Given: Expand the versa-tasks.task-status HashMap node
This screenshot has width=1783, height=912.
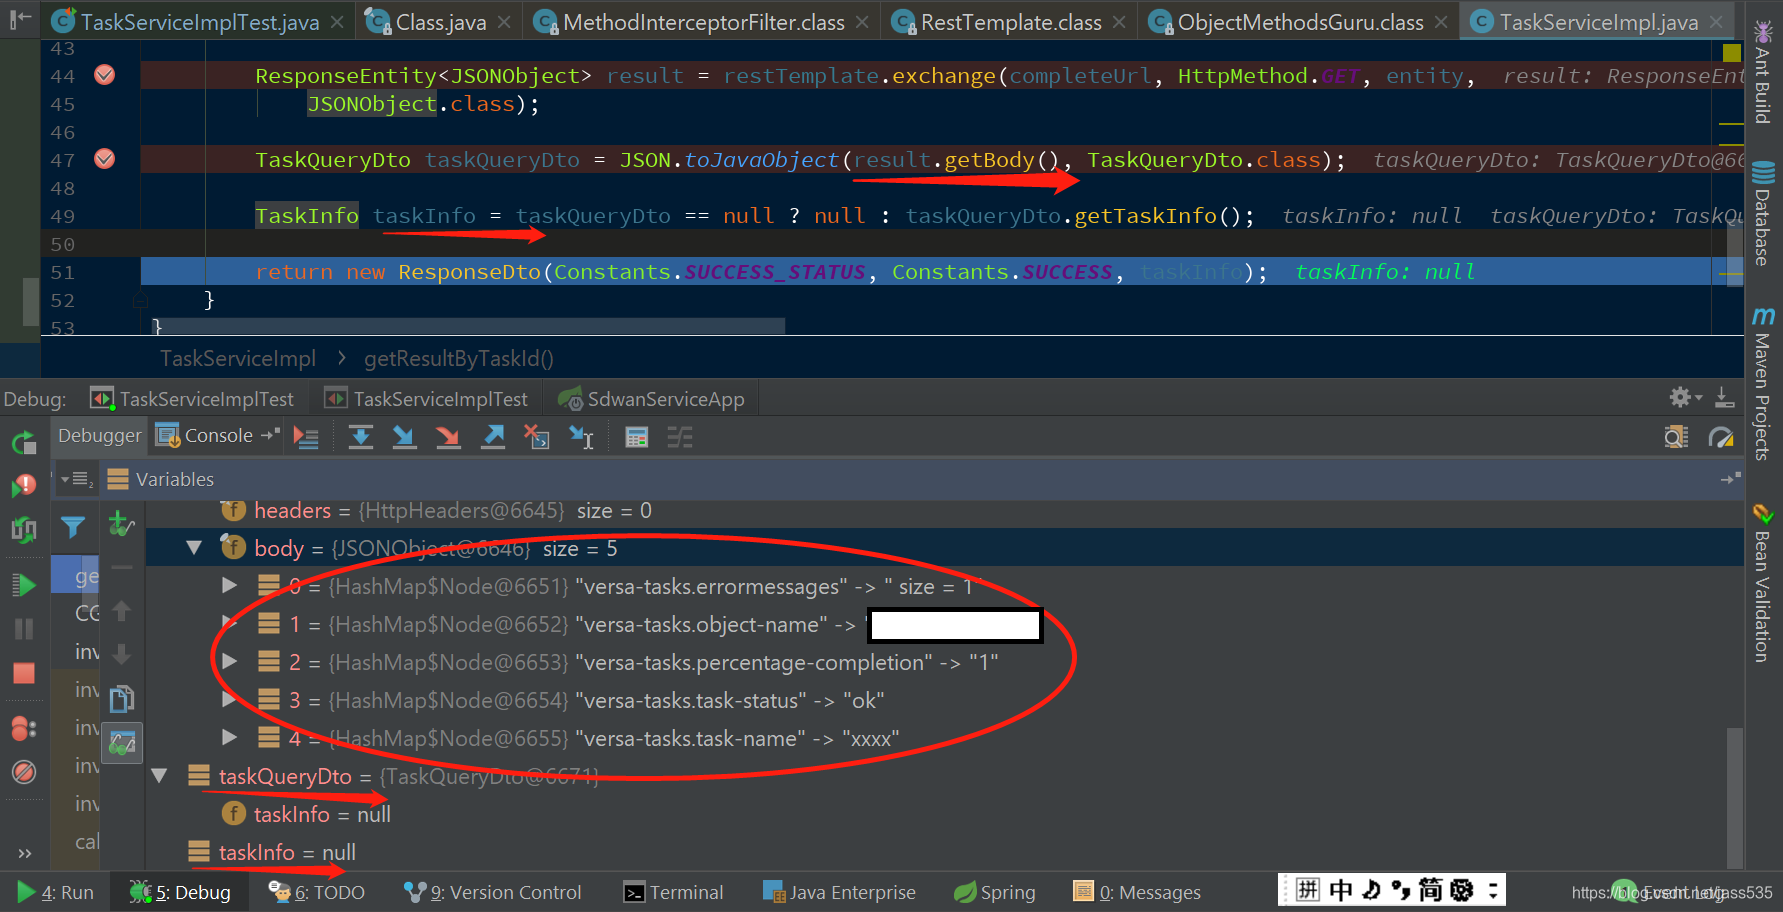Looking at the screenshot, I should coord(229,700).
